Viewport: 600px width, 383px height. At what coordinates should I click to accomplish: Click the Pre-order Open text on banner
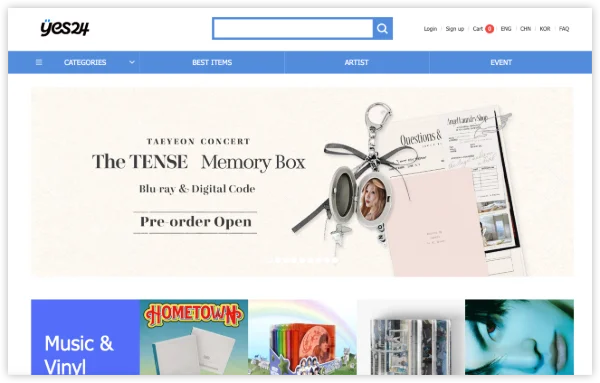(196, 222)
